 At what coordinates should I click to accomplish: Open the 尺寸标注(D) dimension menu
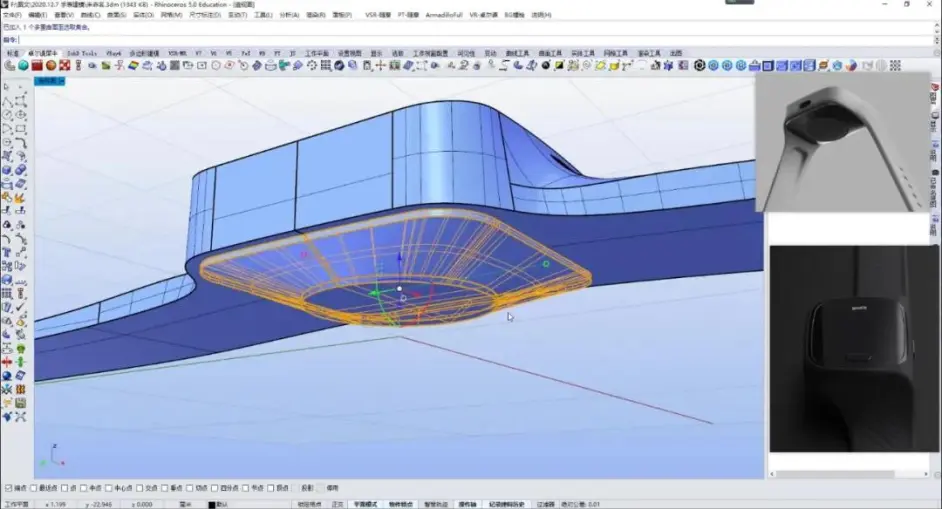click(x=205, y=14)
